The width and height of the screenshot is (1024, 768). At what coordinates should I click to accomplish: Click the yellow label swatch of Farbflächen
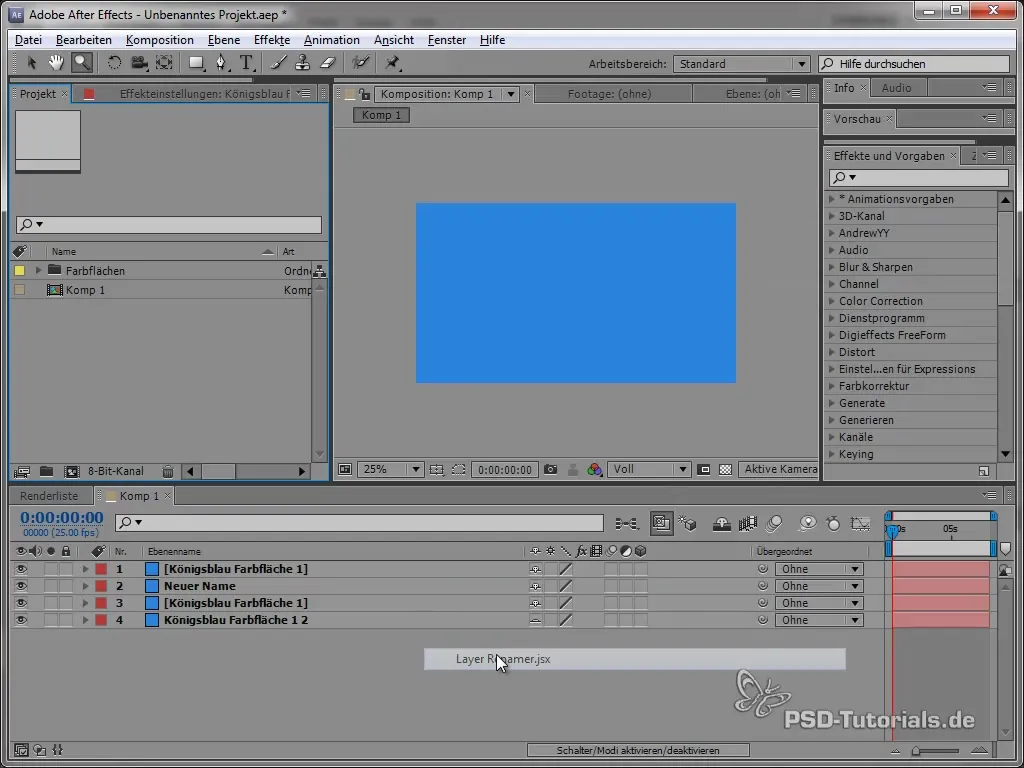[20, 270]
